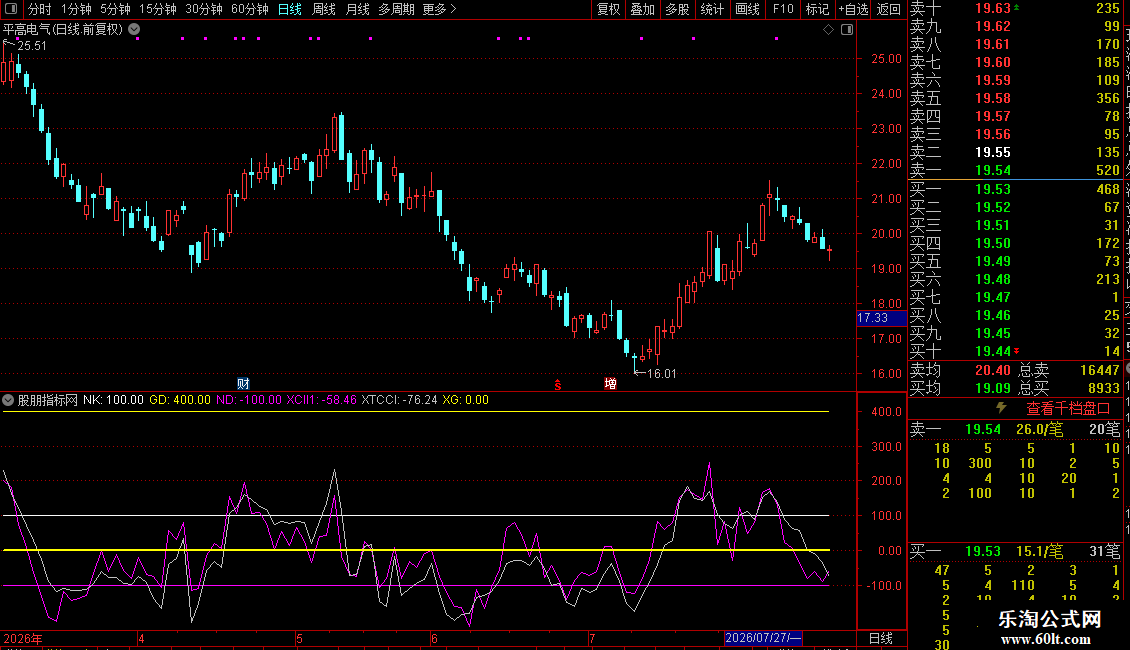Image resolution: width=1130 pixels, height=650 pixels.
Task: Add stock to watchlist via +自选
Action: [x=854, y=9]
